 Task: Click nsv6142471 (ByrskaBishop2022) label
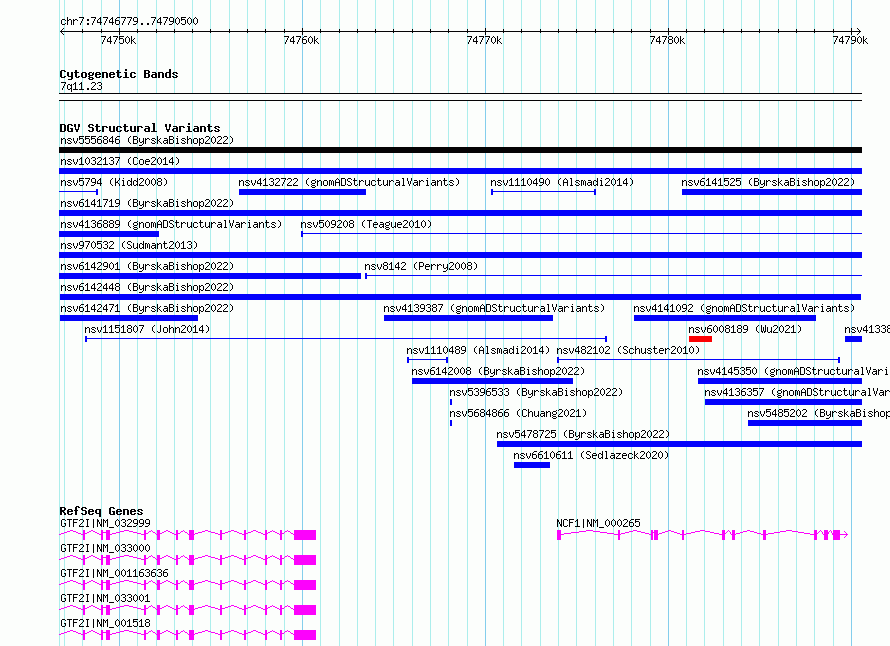[x=147, y=308]
